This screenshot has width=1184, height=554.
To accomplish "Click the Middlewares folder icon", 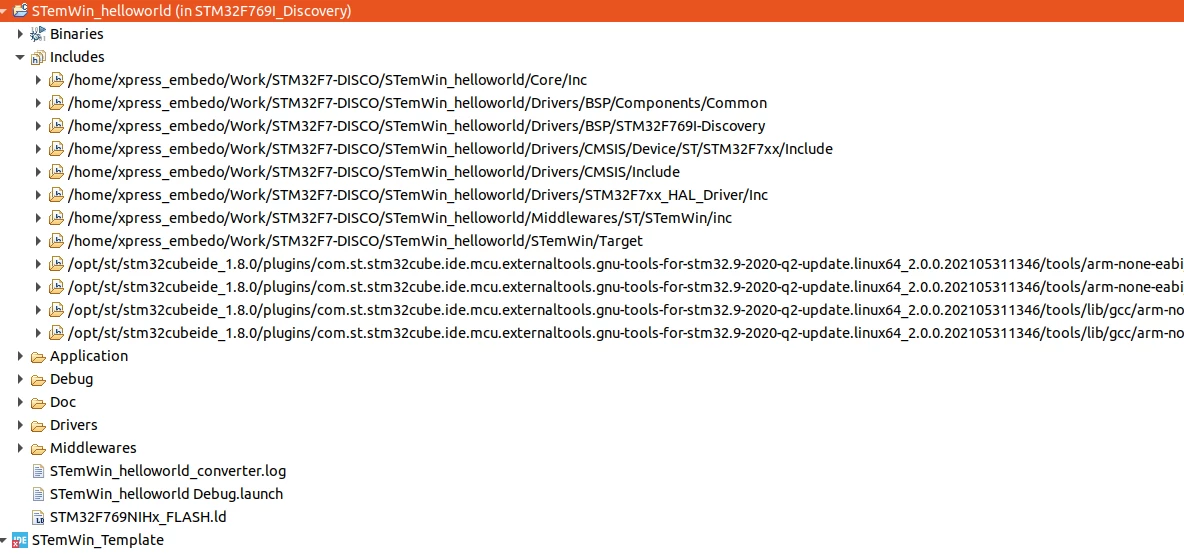I will point(38,448).
